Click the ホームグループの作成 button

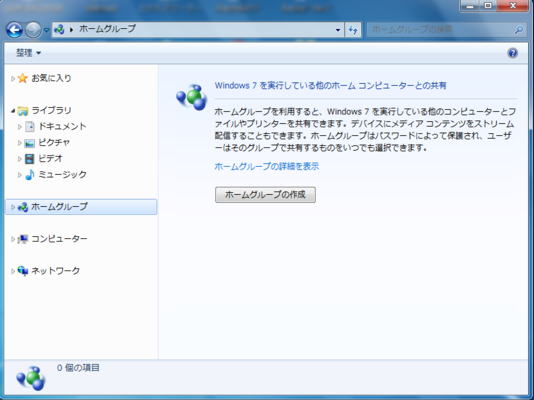tap(265, 195)
